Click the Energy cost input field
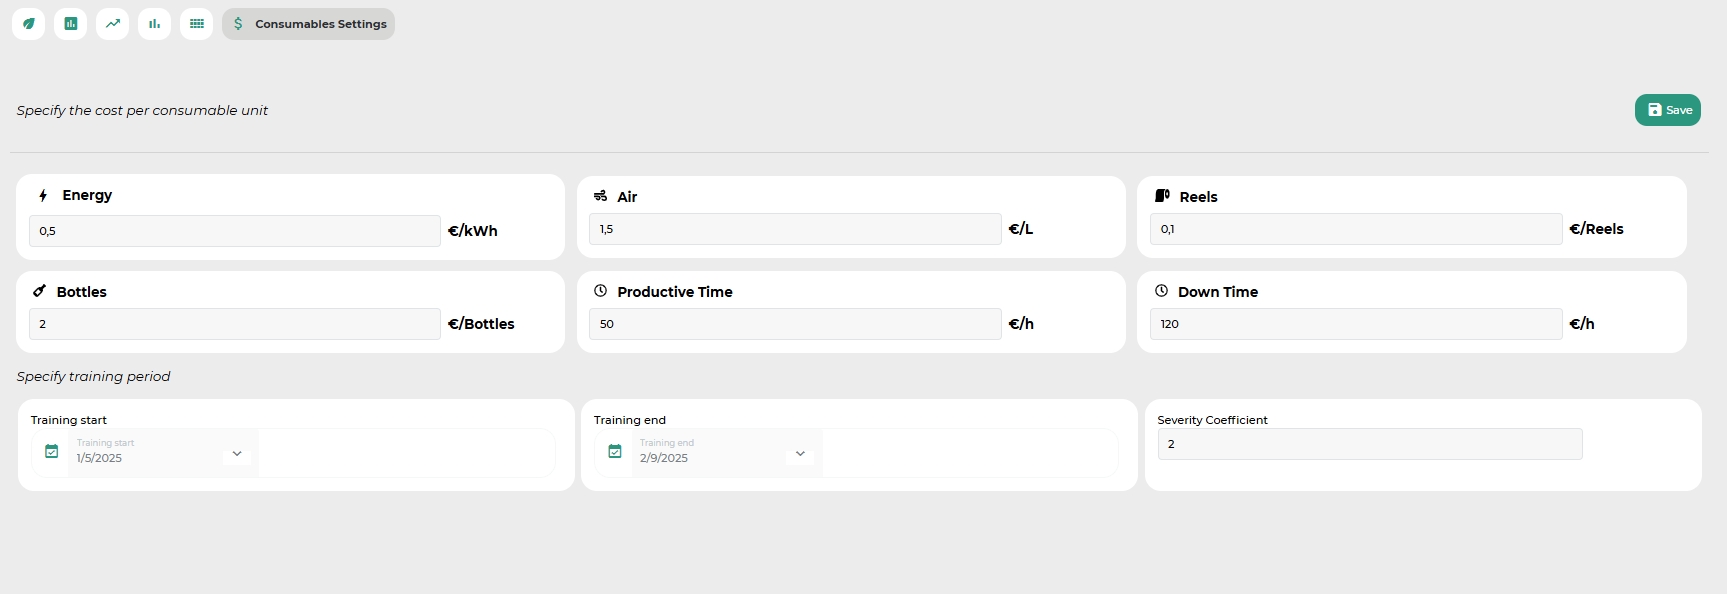 (234, 231)
